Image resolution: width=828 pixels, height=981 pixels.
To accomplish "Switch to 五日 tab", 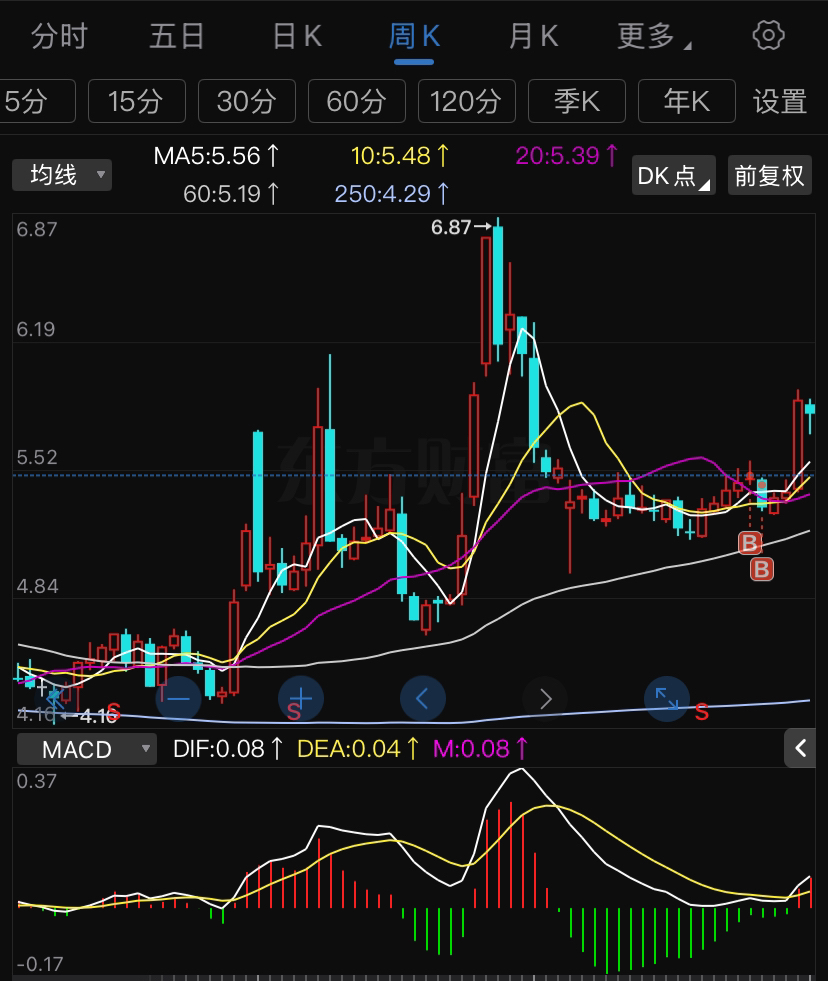I will pyautogui.click(x=177, y=36).
